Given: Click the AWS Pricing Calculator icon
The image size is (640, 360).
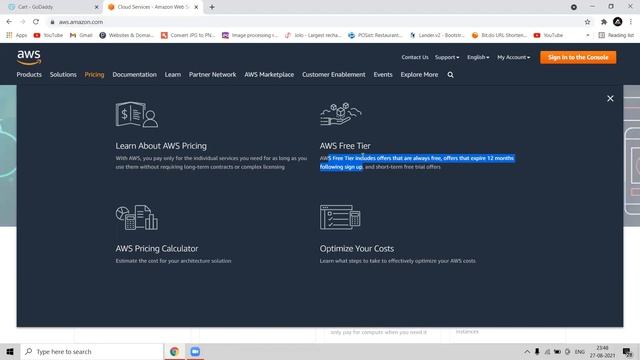Looking at the screenshot, I should click(136, 217).
